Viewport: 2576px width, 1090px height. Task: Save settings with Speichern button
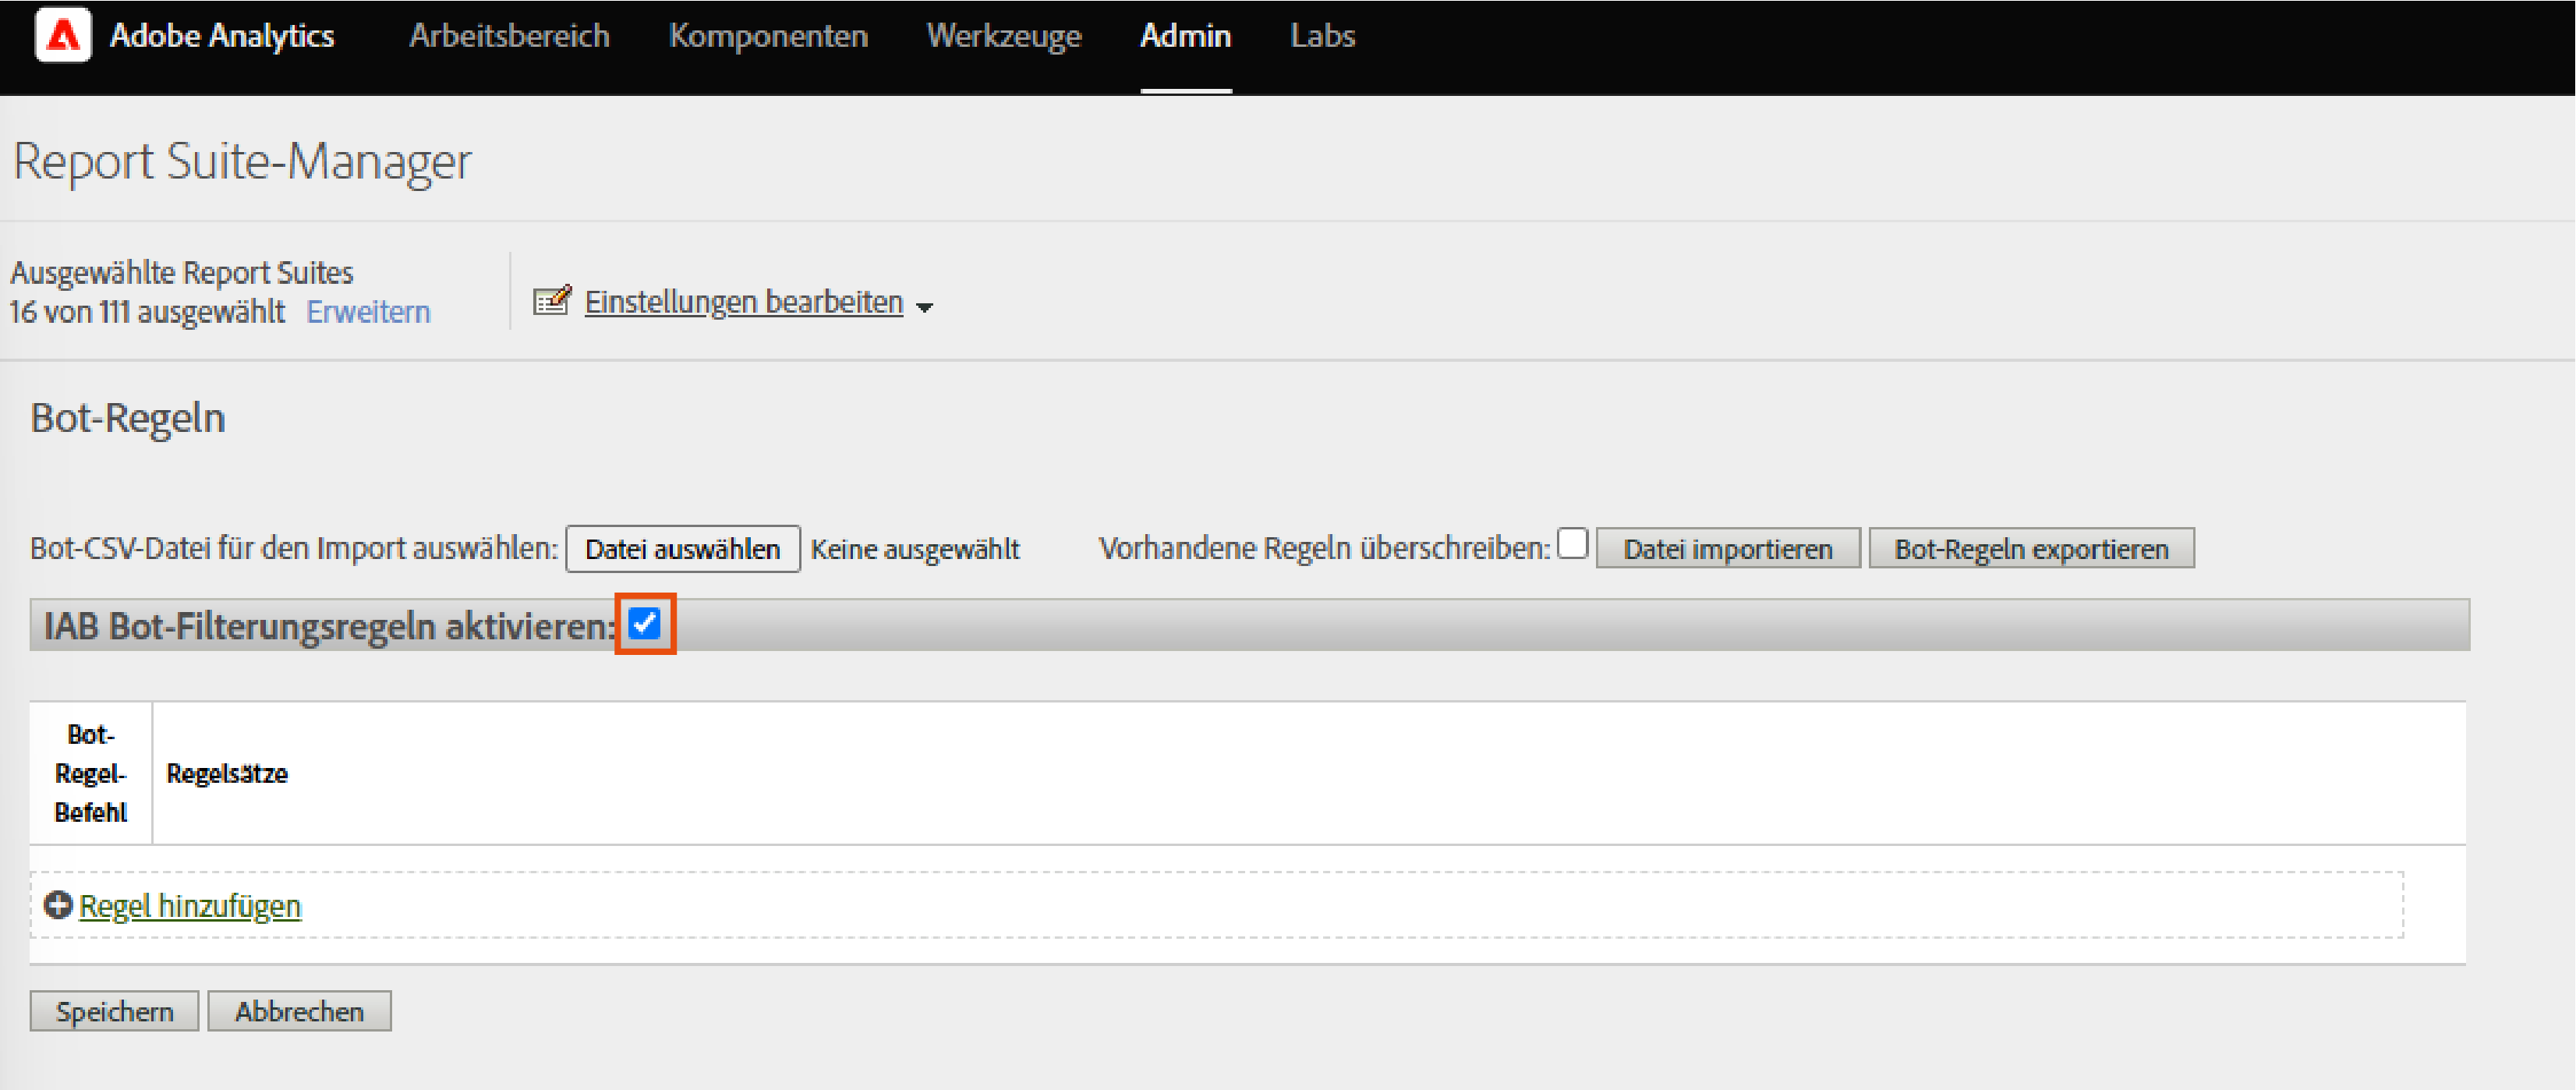114,1011
